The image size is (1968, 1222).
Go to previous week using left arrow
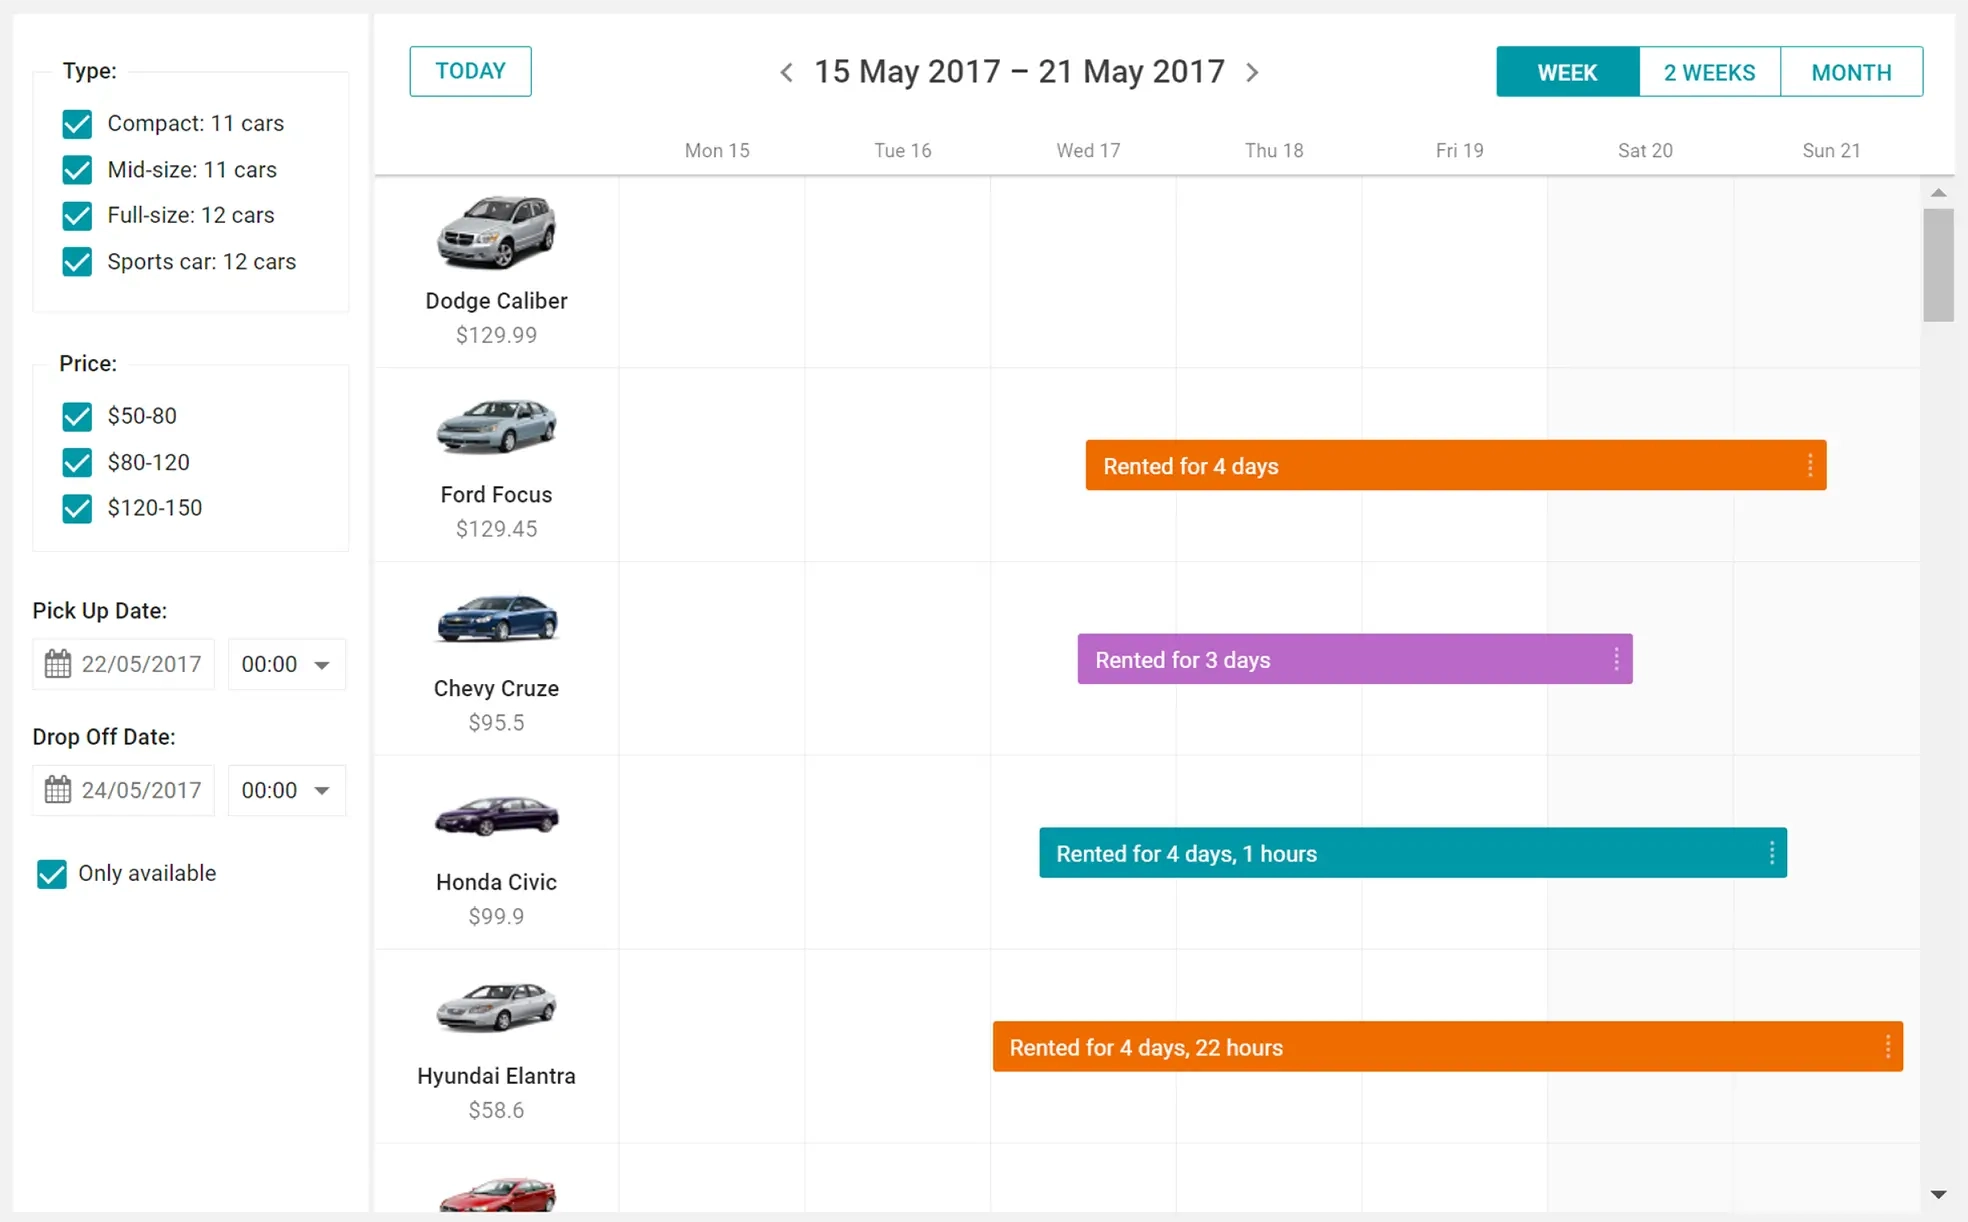(786, 72)
